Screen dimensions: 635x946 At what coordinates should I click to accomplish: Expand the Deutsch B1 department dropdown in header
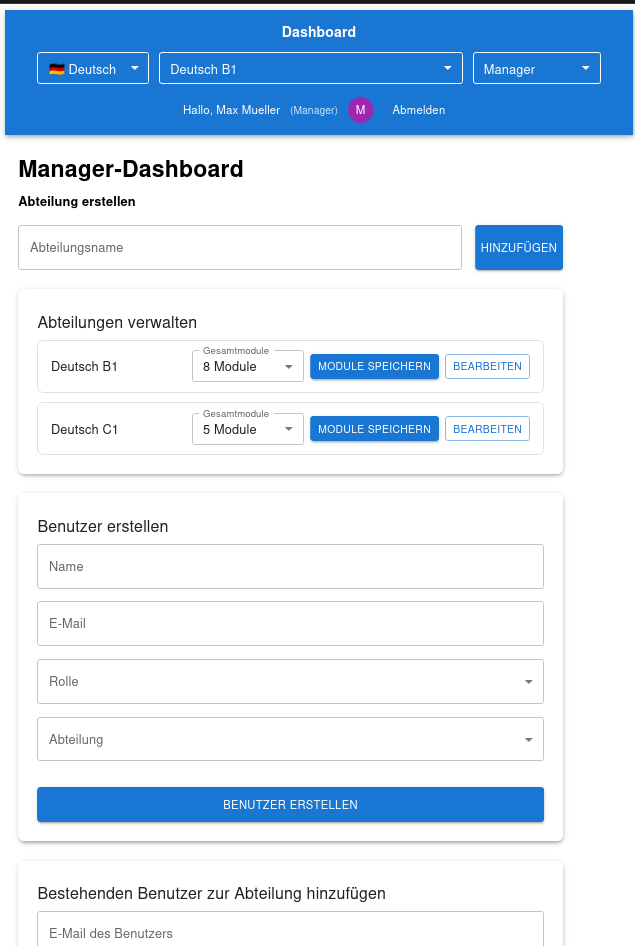point(310,69)
